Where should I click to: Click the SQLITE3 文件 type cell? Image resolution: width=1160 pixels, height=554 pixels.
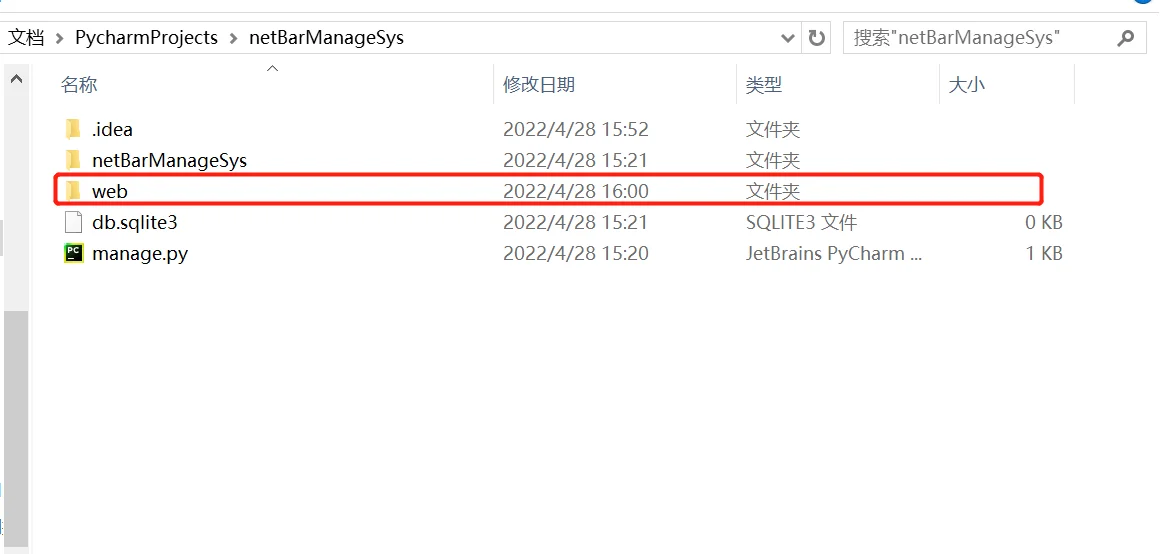point(801,222)
